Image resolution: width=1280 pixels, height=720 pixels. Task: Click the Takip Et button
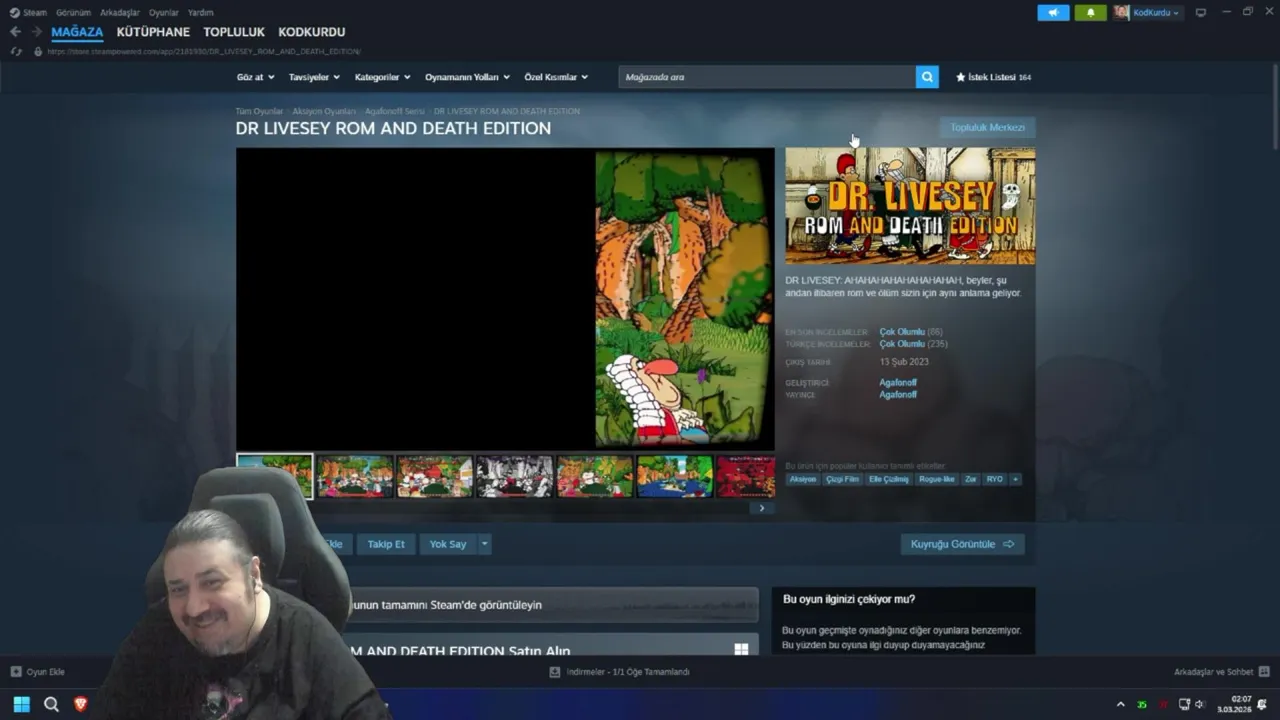point(386,544)
